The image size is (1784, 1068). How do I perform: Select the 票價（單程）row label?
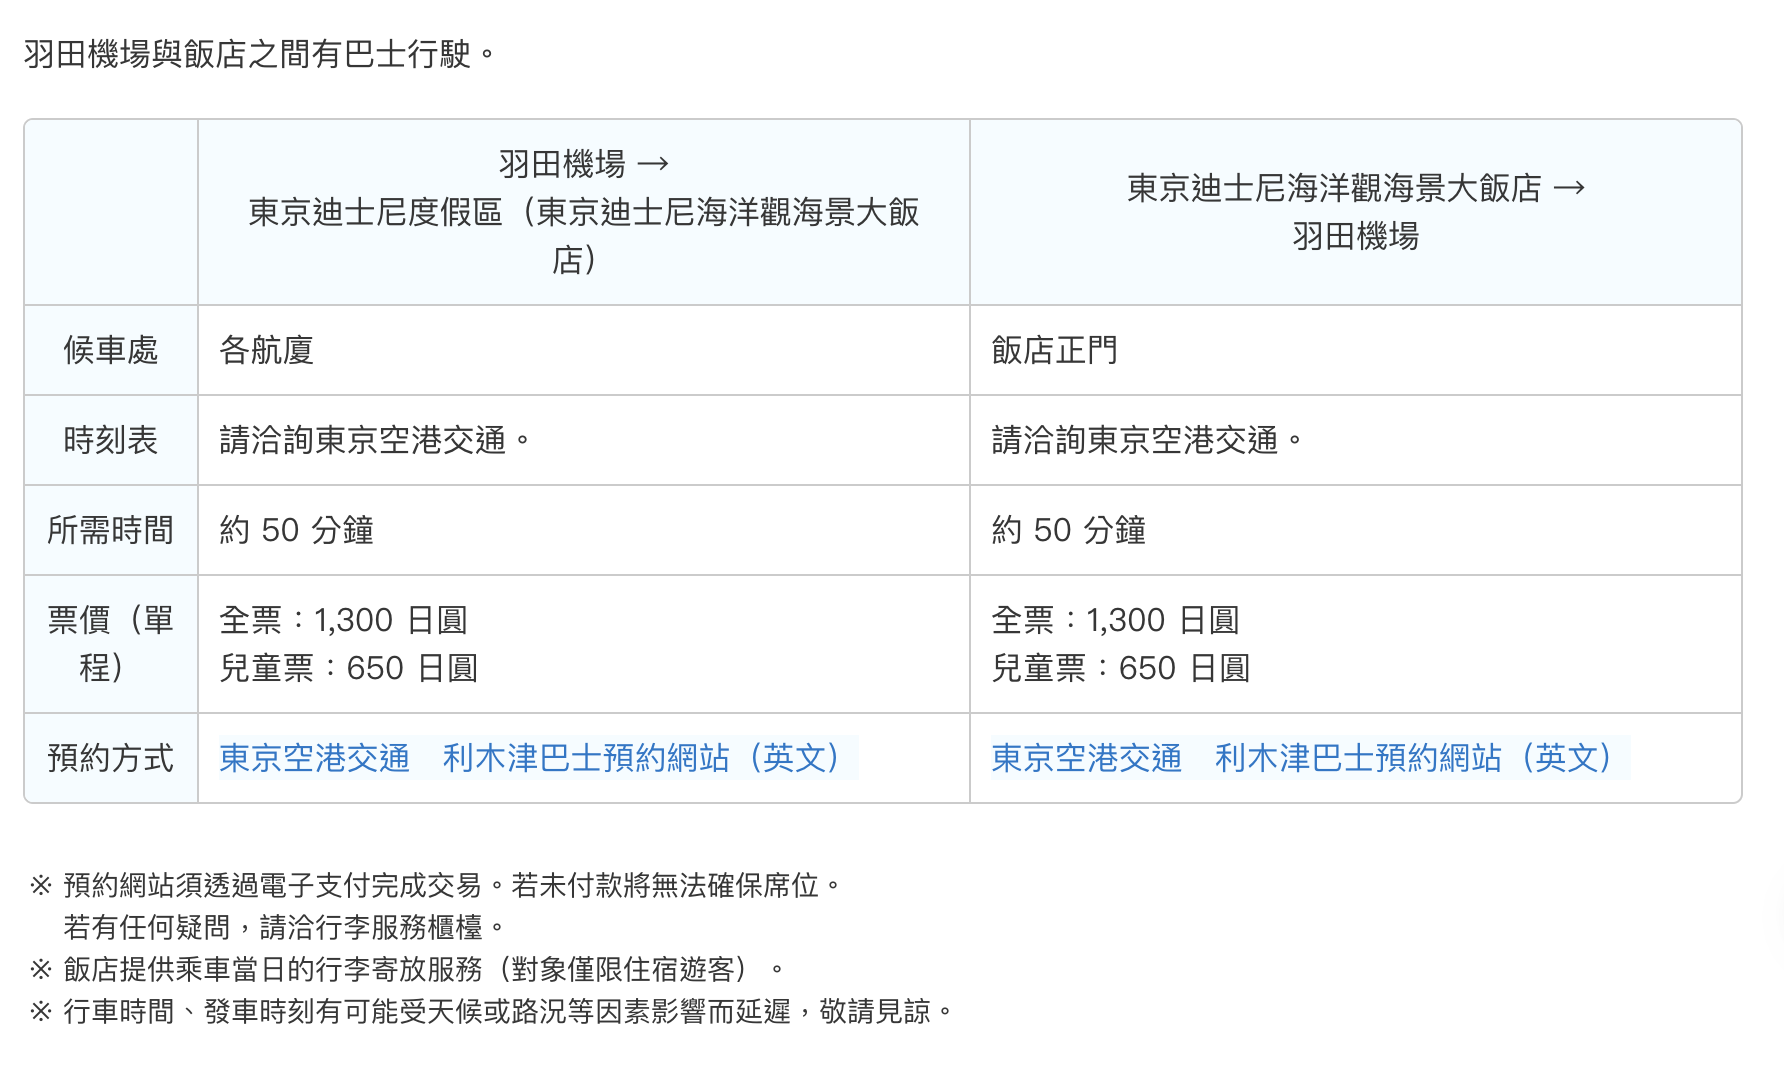(x=111, y=644)
